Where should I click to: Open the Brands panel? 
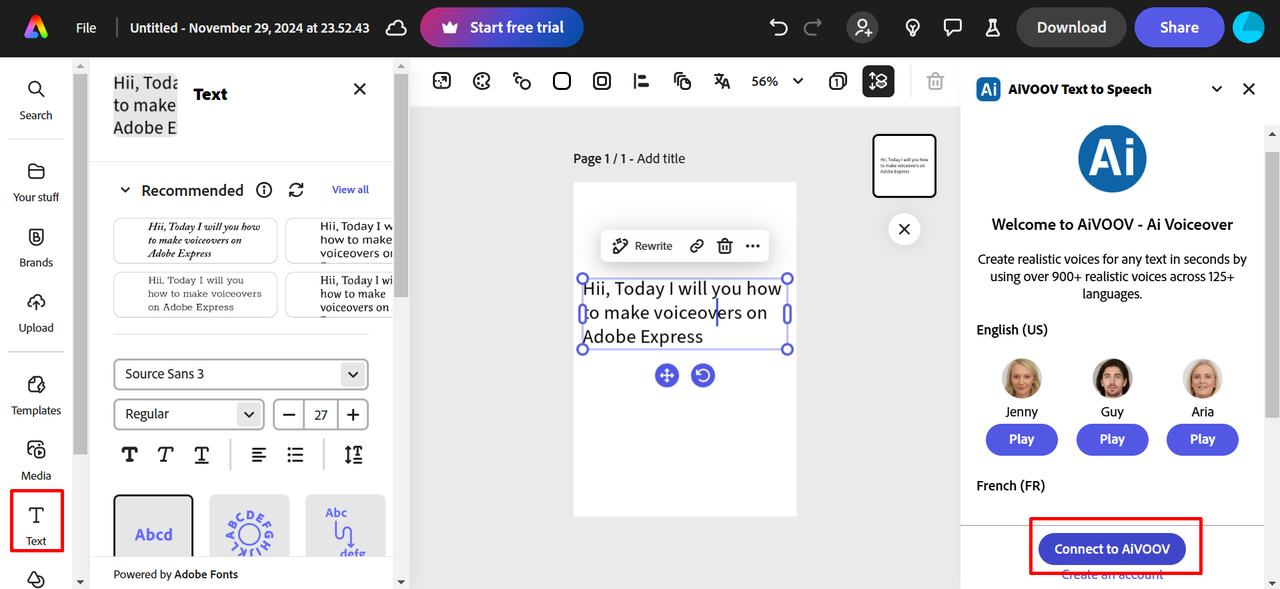pos(36,247)
